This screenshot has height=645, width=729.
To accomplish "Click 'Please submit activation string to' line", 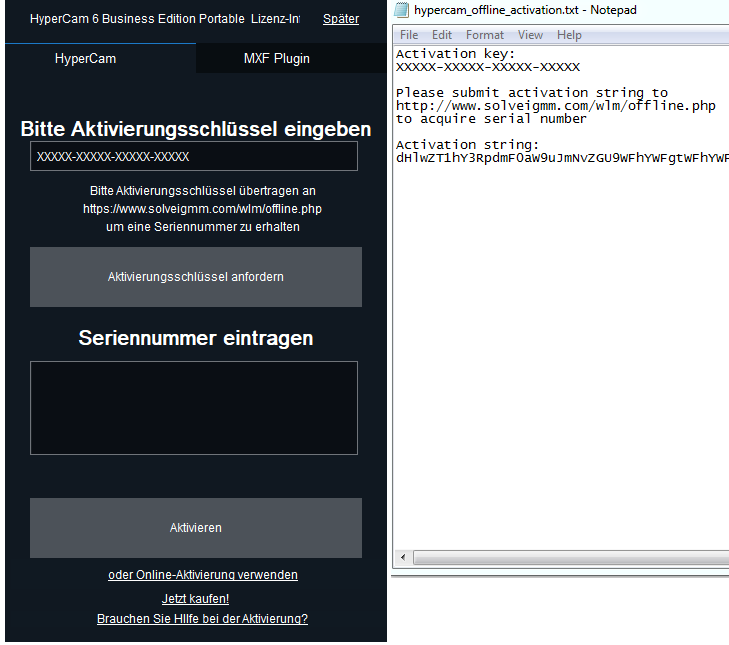I will (532, 93).
